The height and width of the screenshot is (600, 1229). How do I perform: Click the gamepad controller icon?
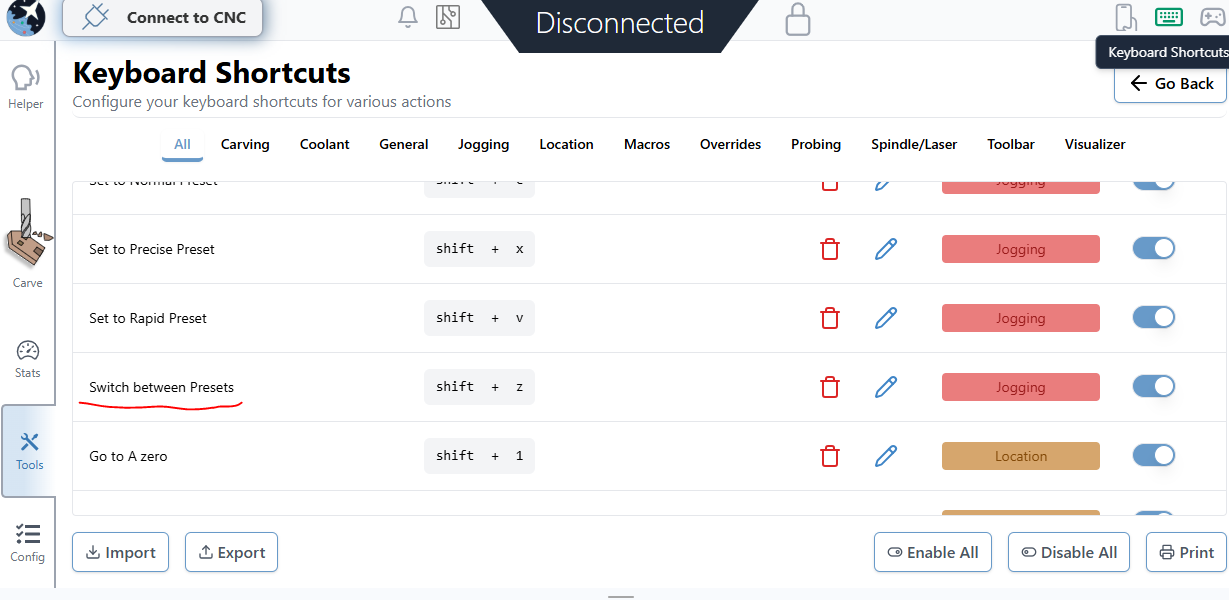[1212, 18]
